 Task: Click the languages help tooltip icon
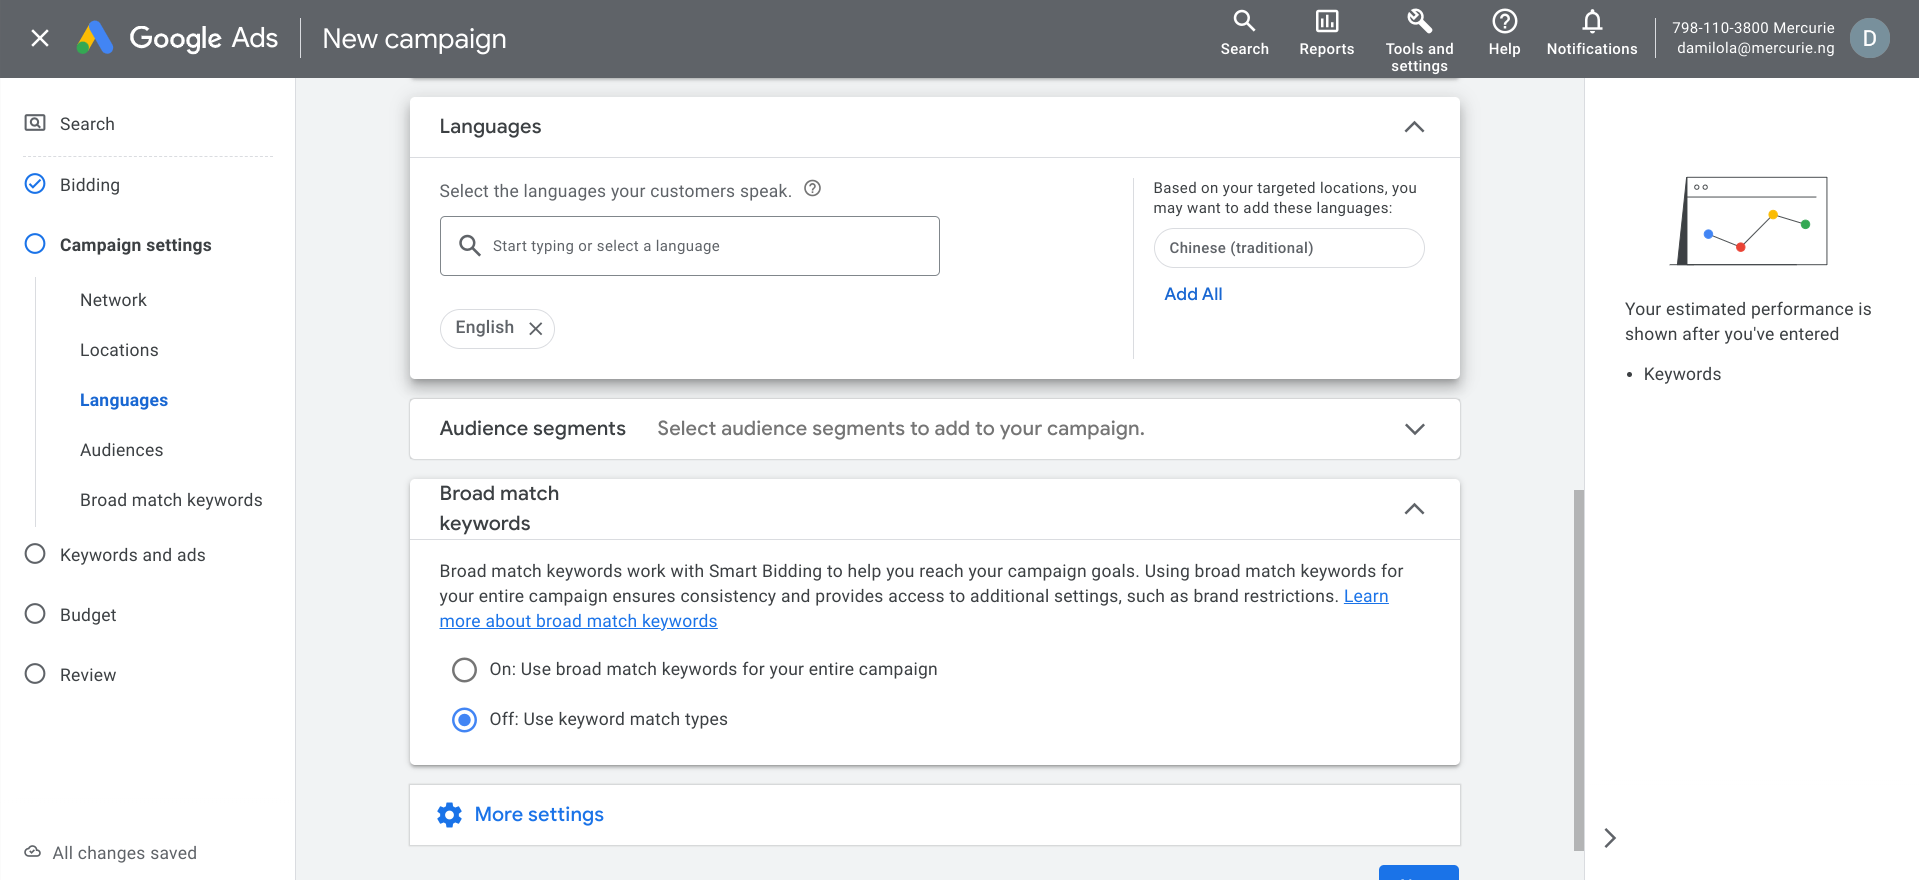point(813,188)
